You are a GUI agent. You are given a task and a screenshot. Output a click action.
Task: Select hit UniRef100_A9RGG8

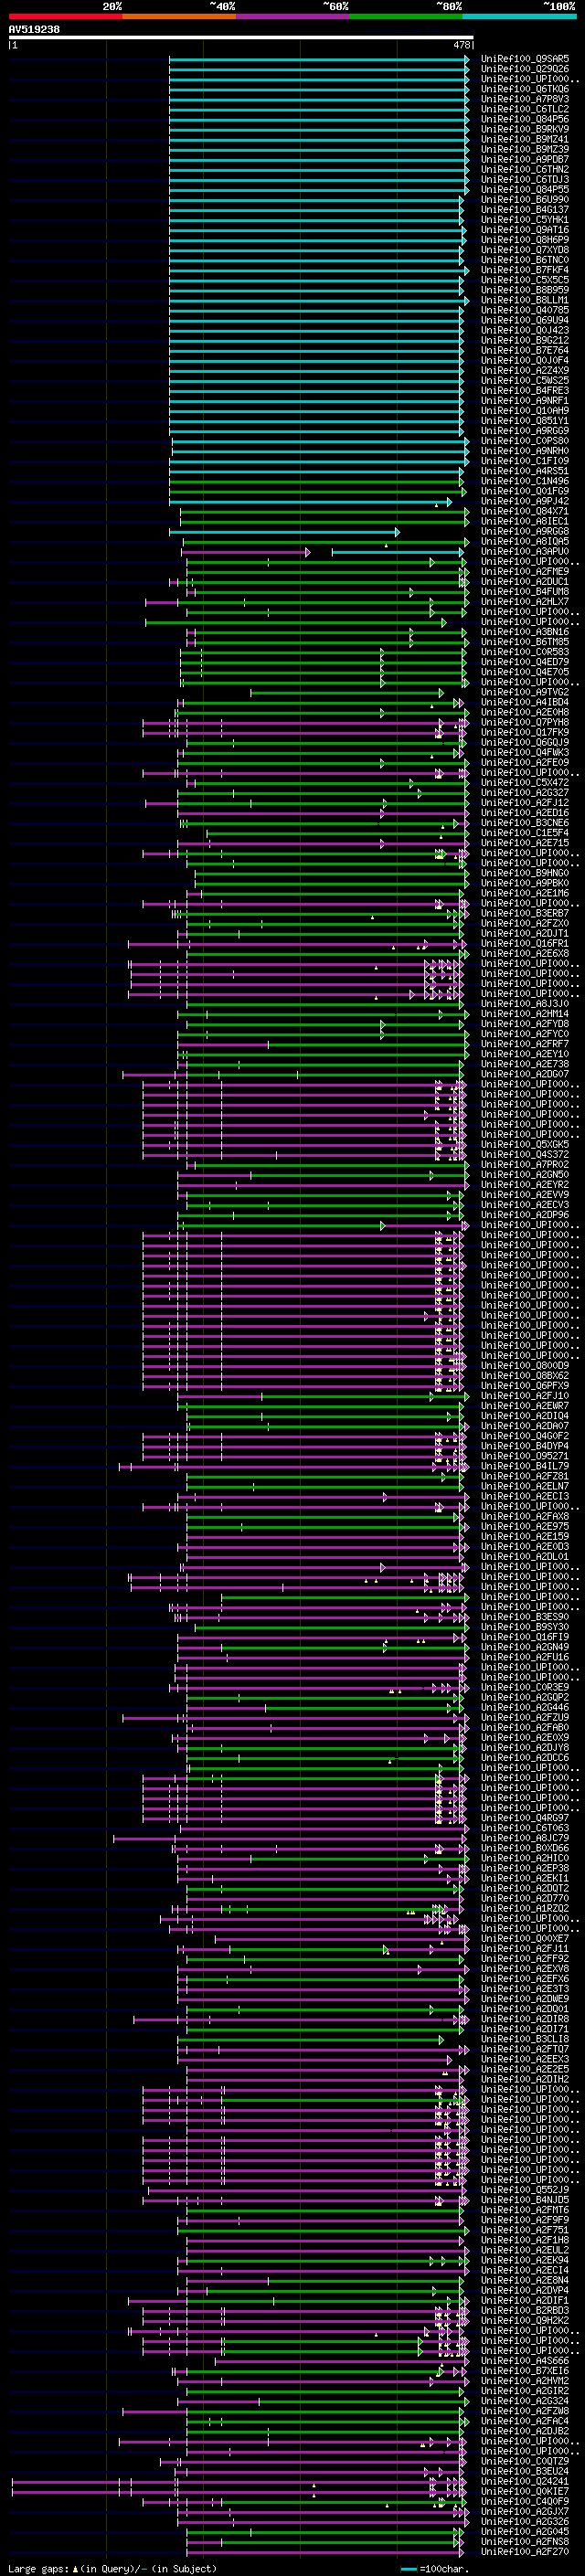[x=525, y=532]
